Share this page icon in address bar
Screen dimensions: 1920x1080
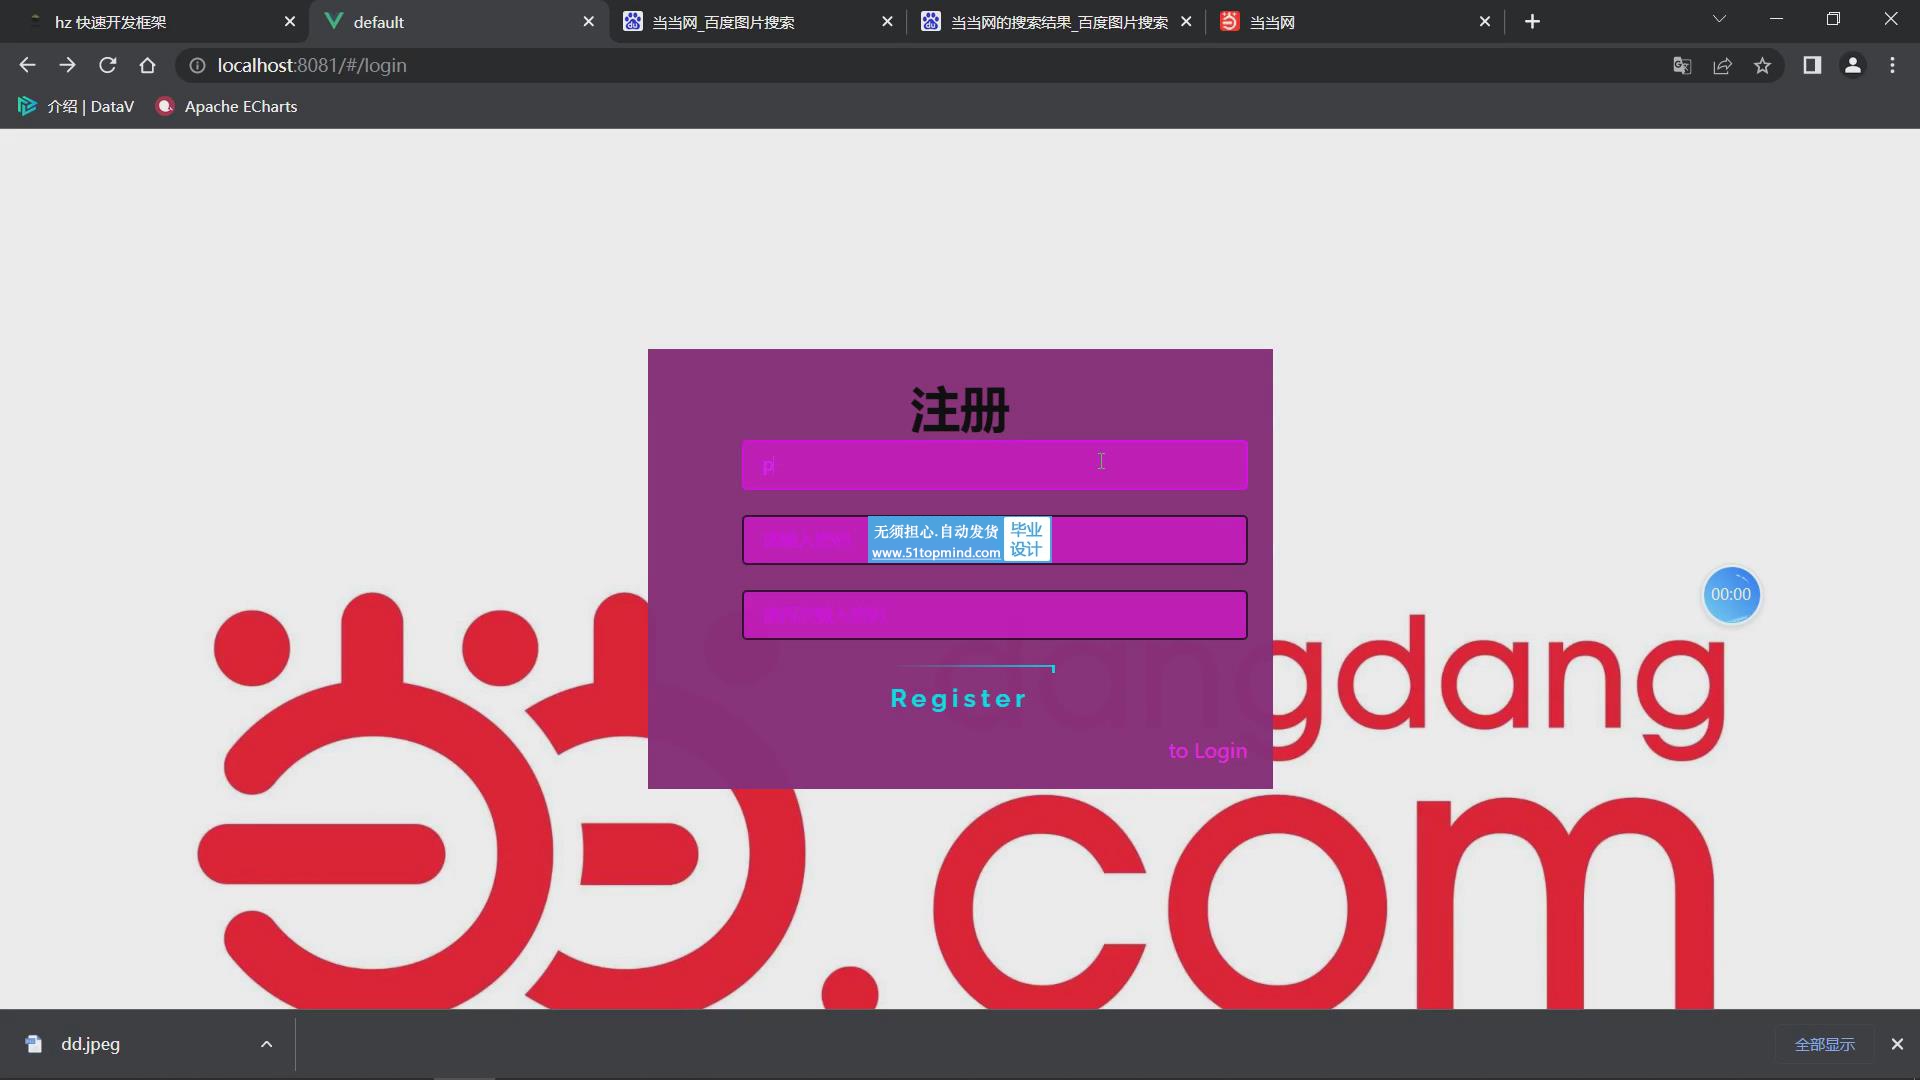[x=1722, y=65]
